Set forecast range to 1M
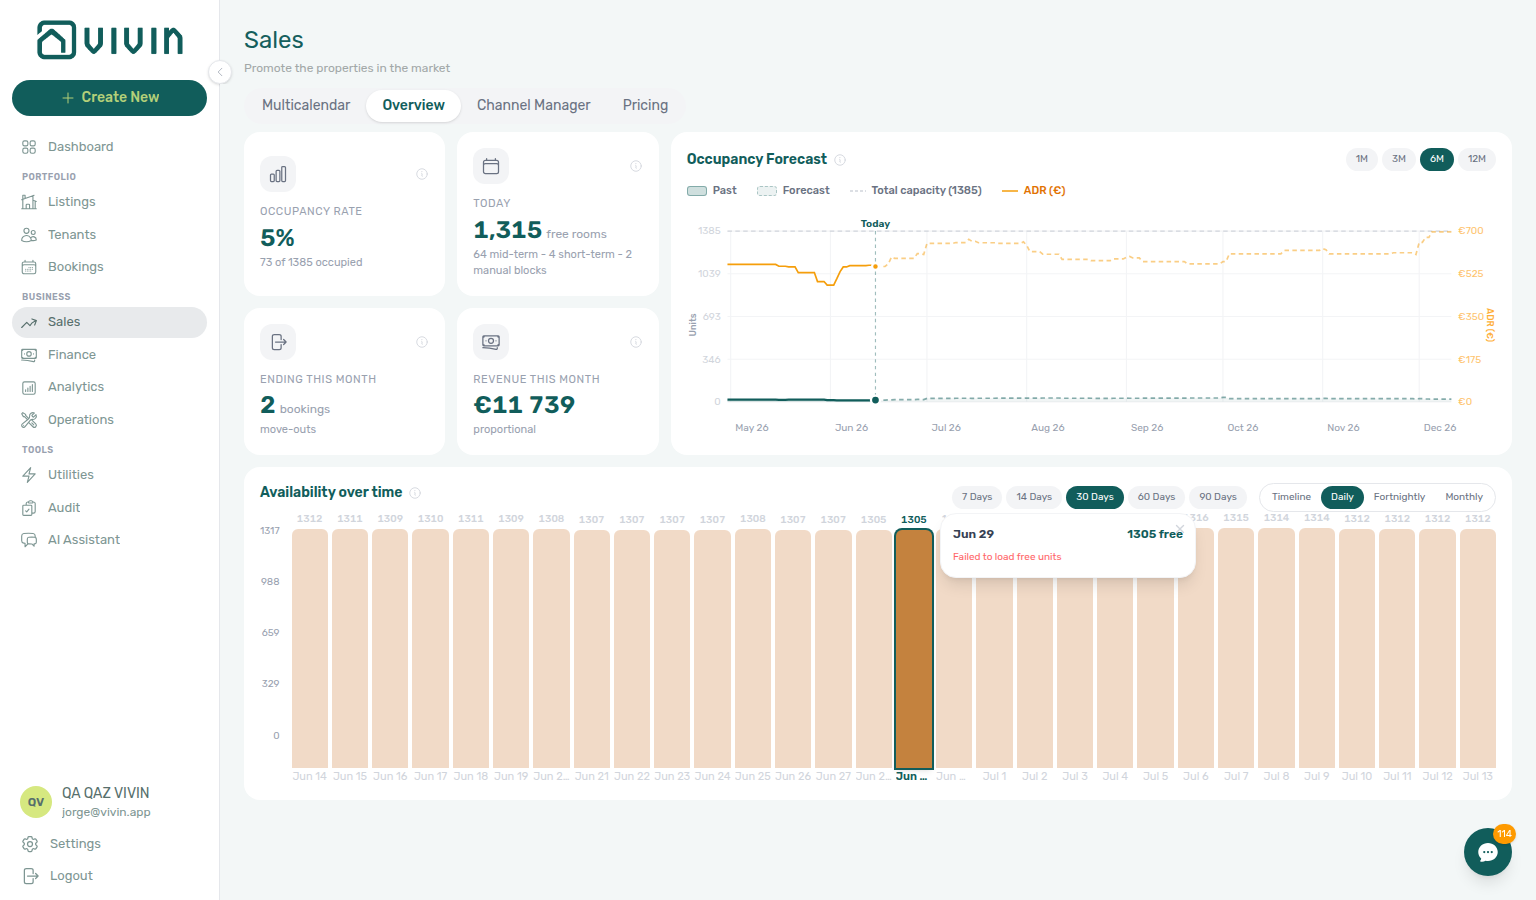 click(1361, 159)
